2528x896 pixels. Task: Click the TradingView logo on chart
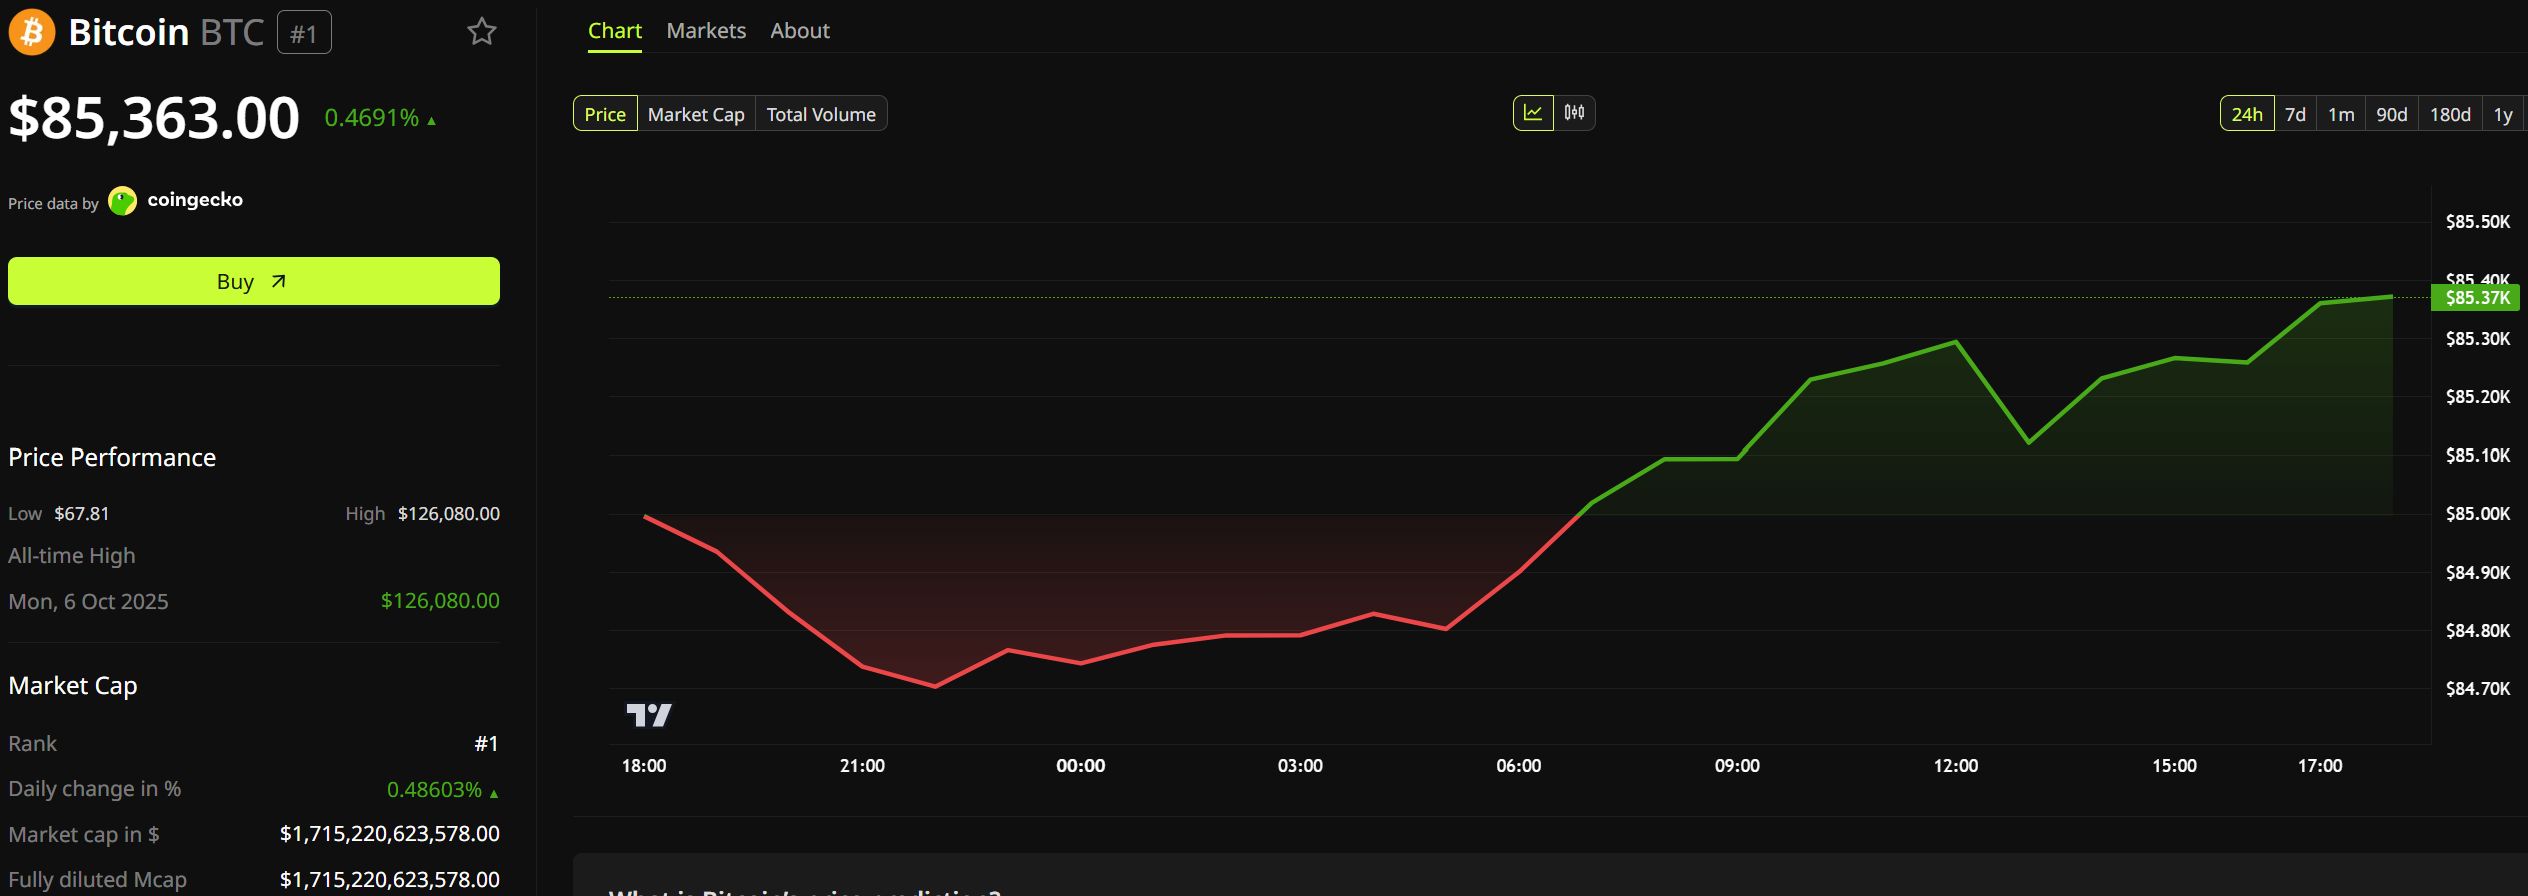(649, 714)
